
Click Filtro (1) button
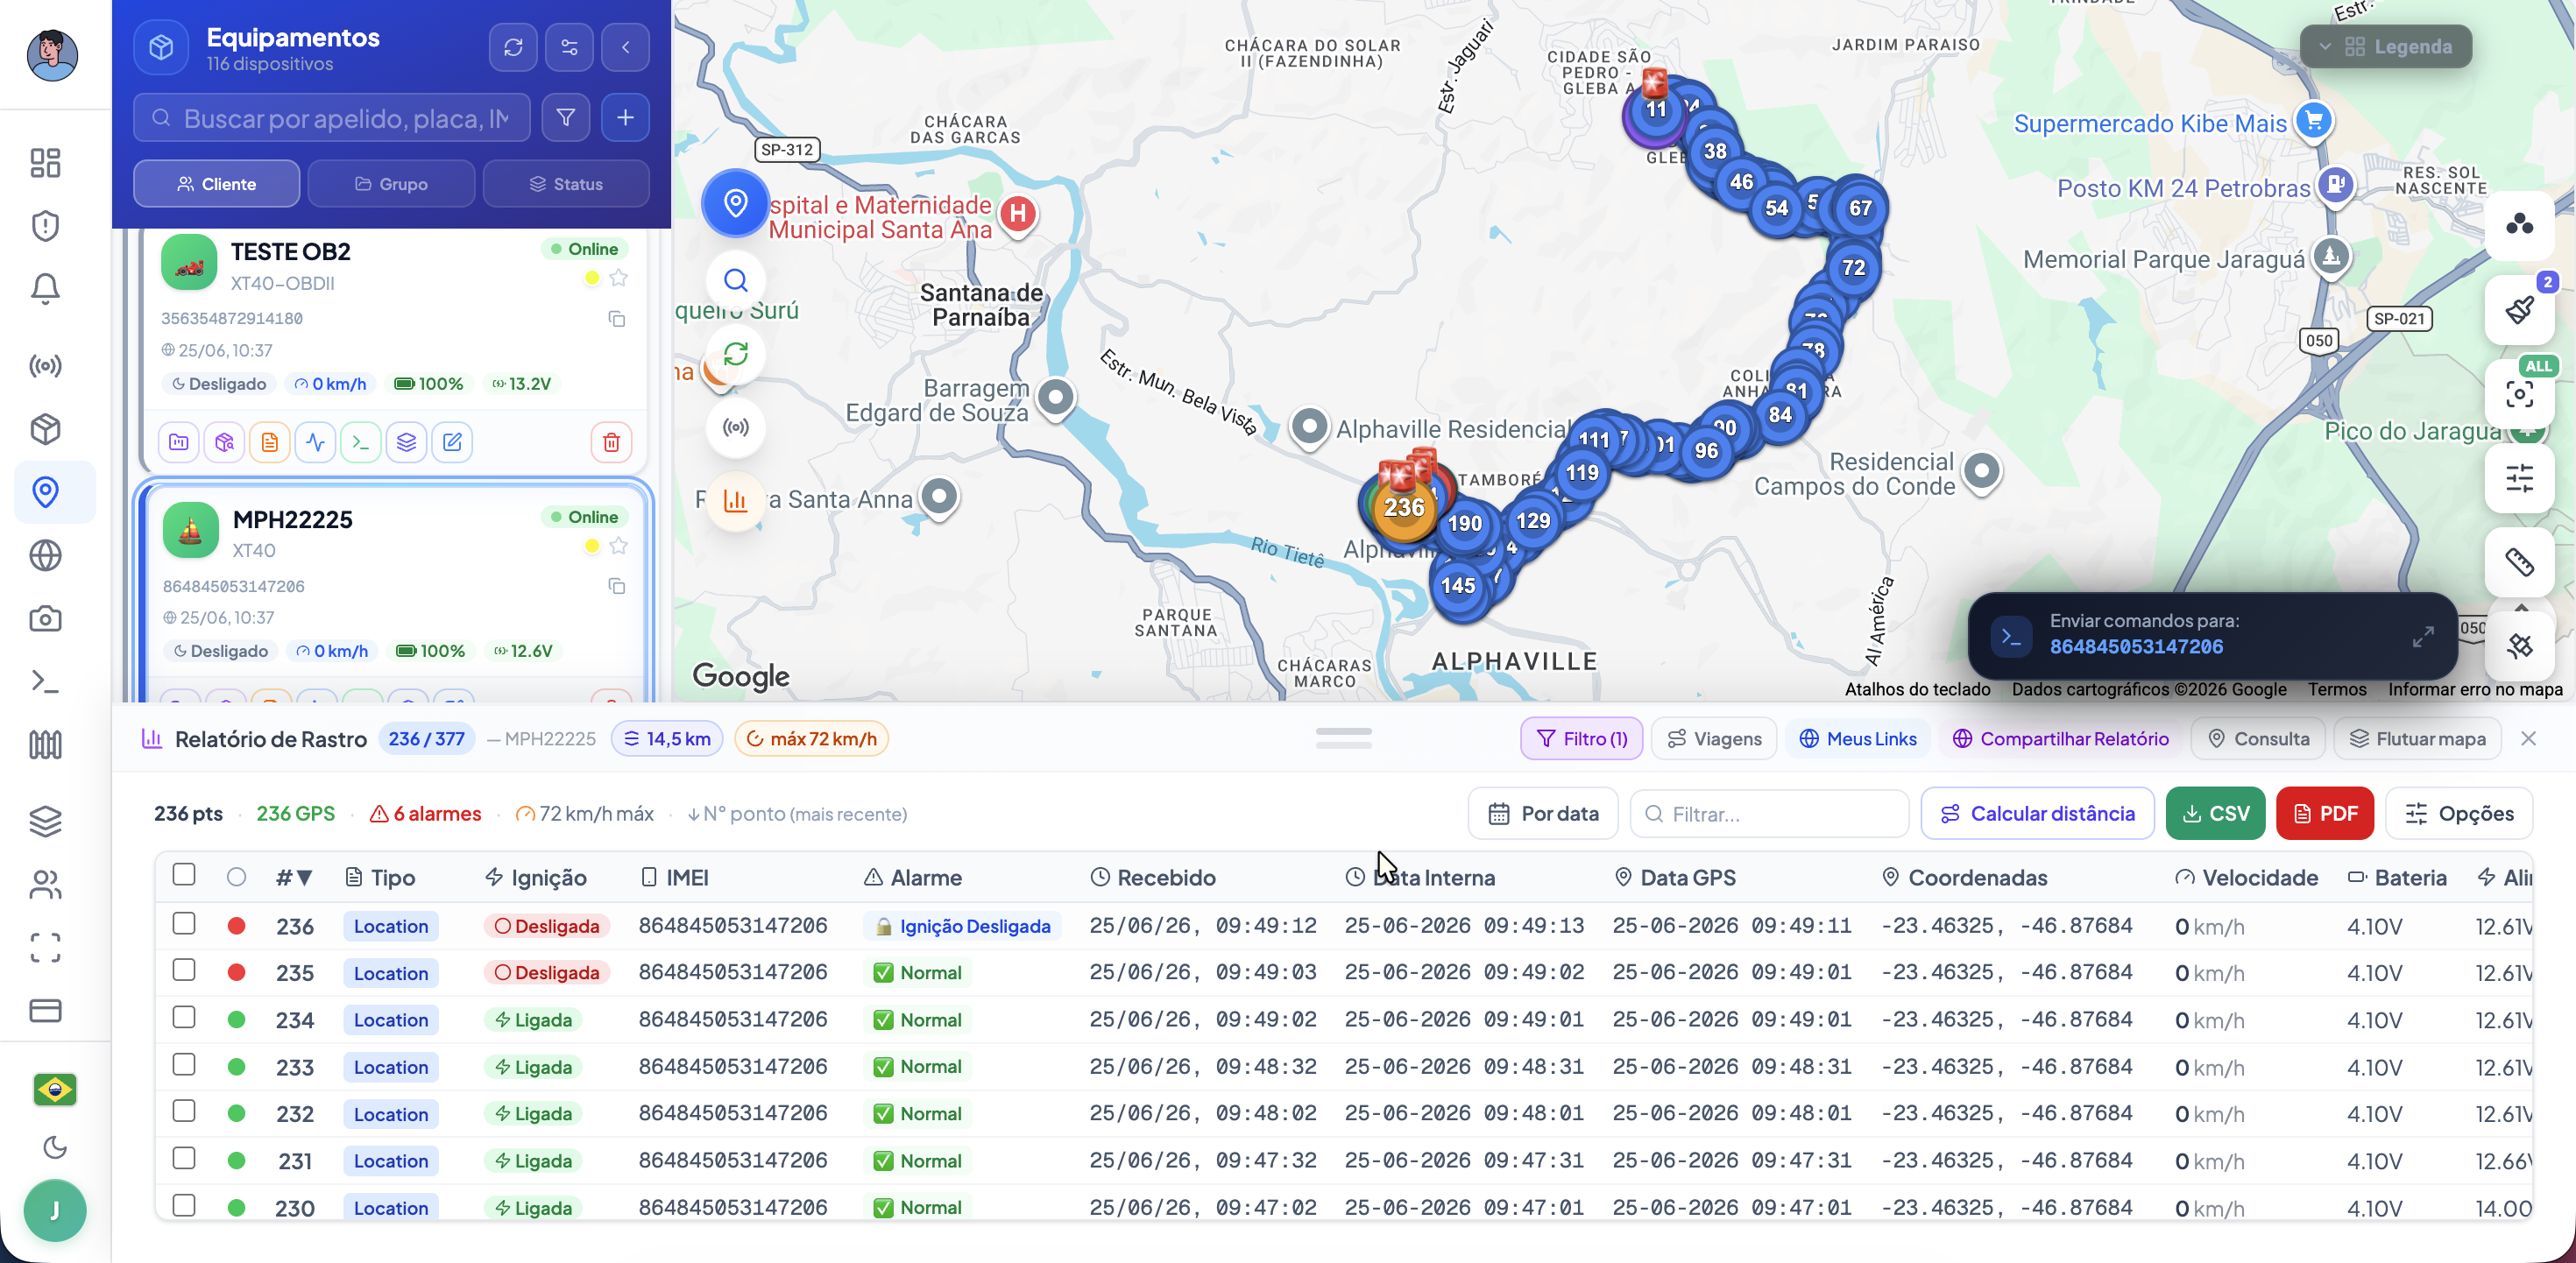pyautogui.click(x=1581, y=739)
